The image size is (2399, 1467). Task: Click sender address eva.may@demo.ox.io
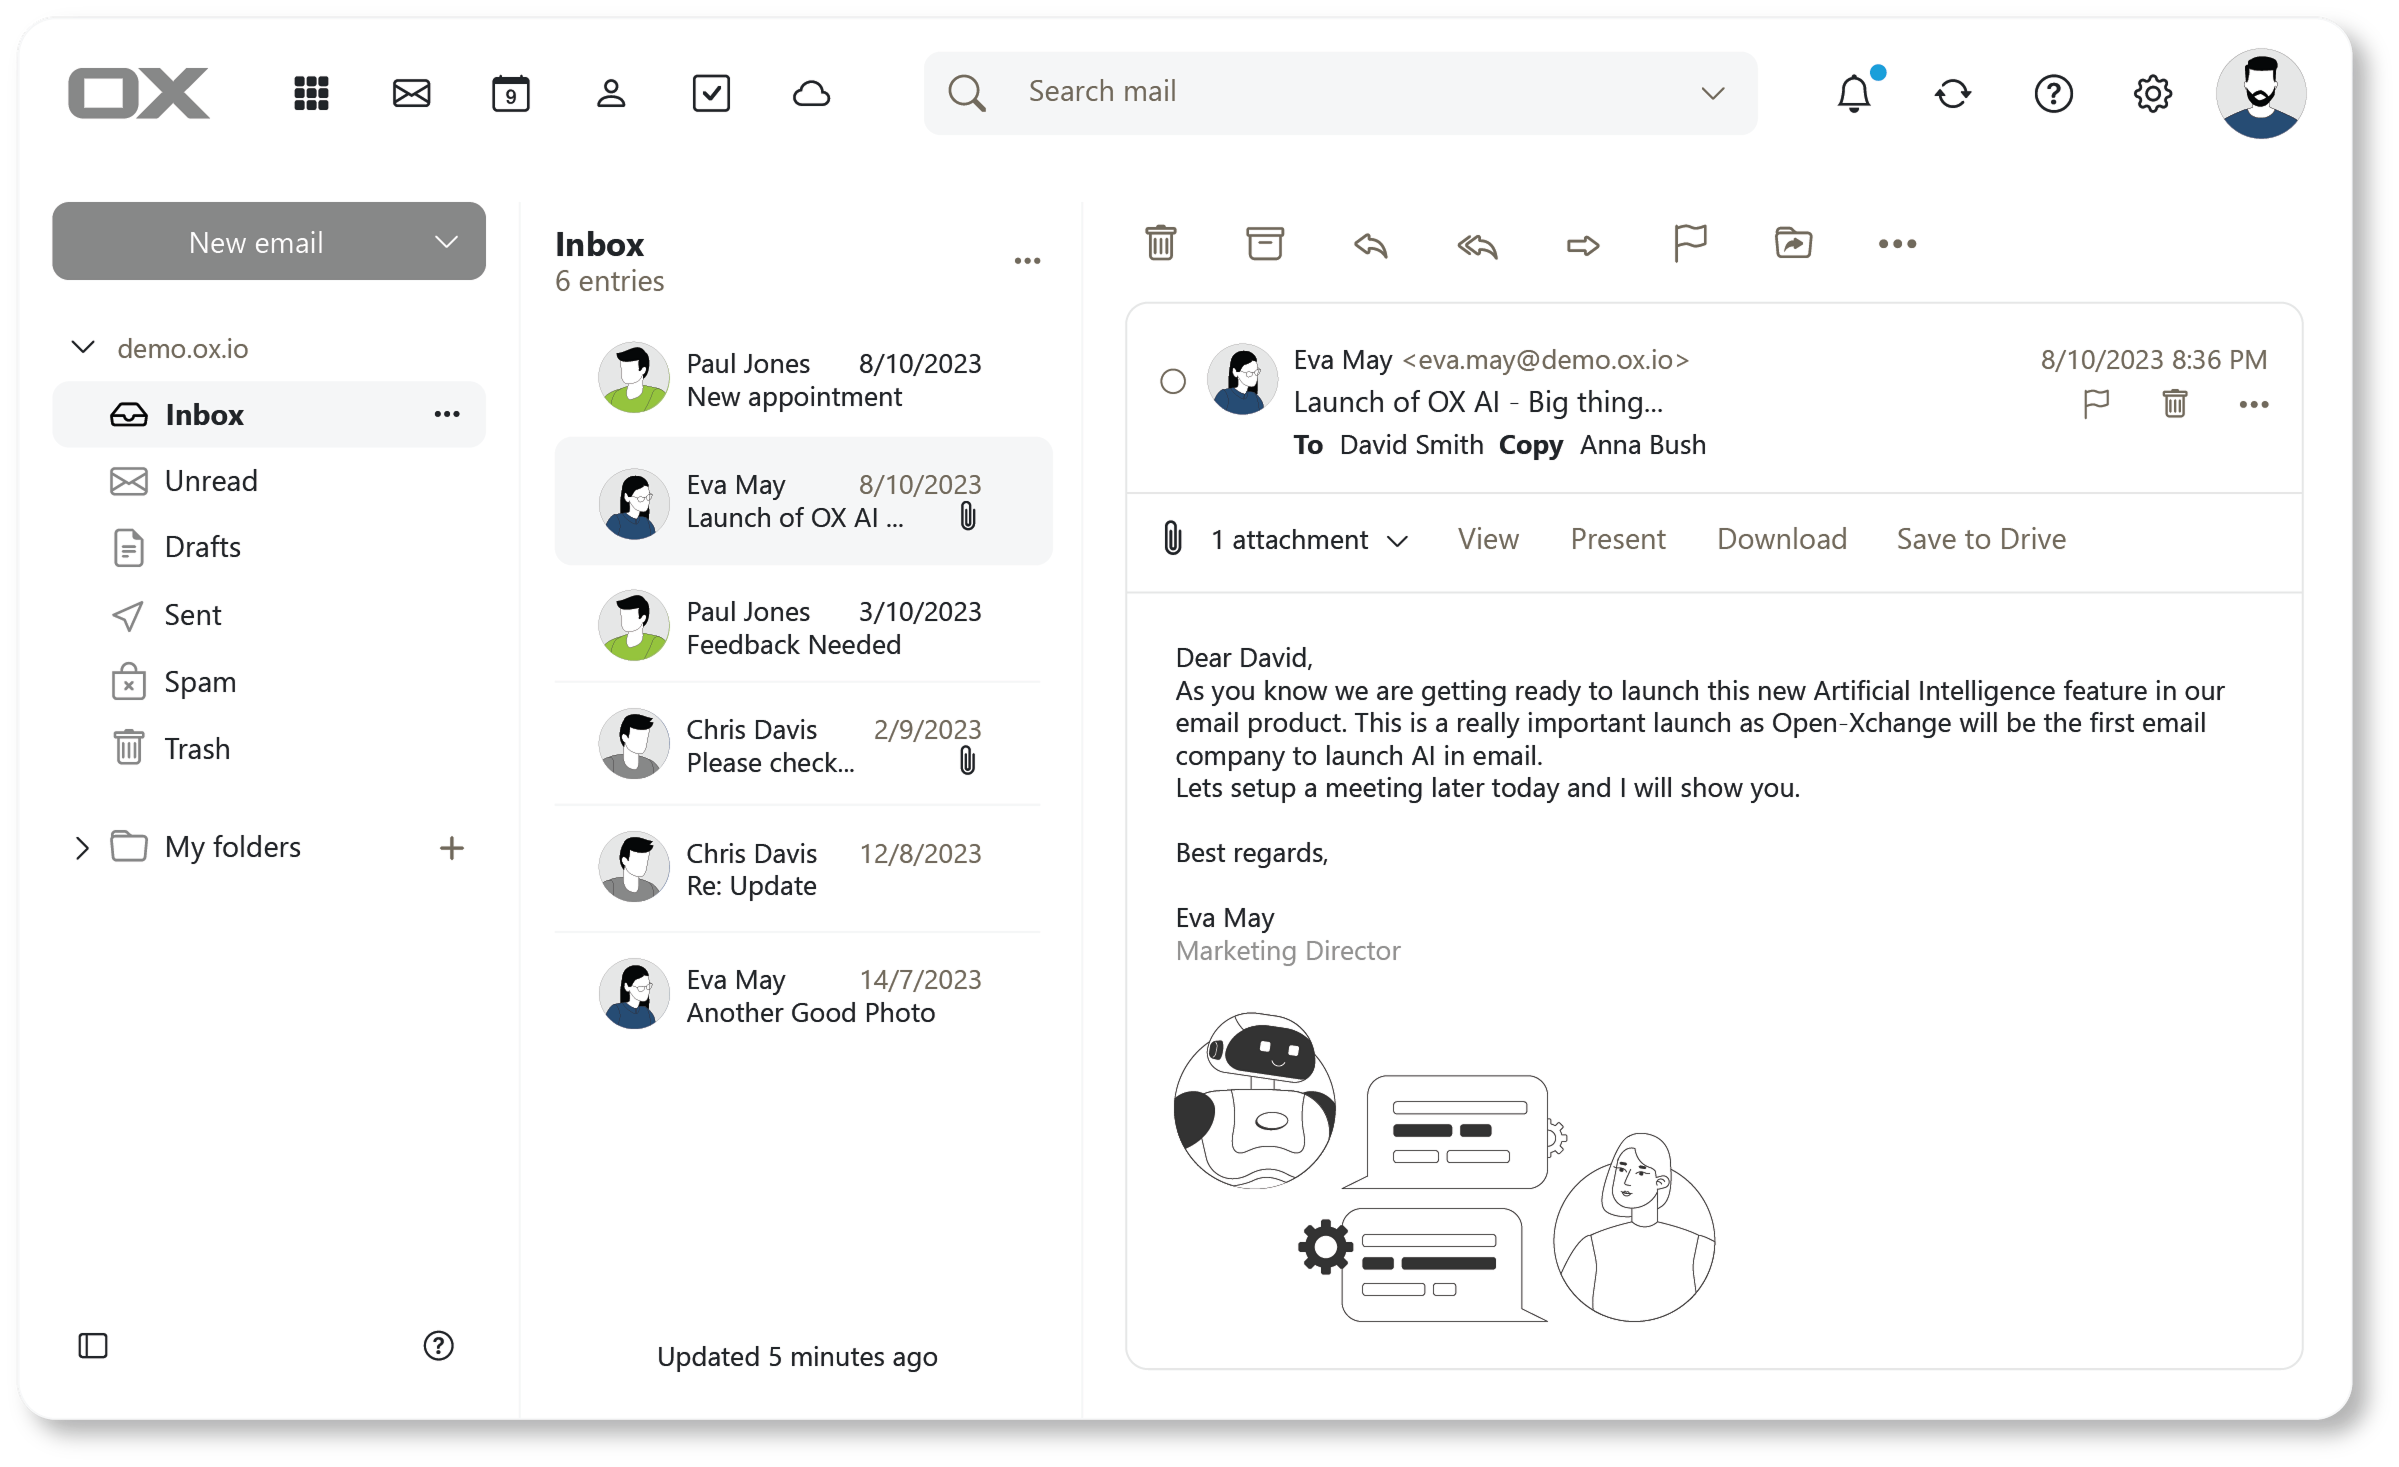pos(1546,360)
